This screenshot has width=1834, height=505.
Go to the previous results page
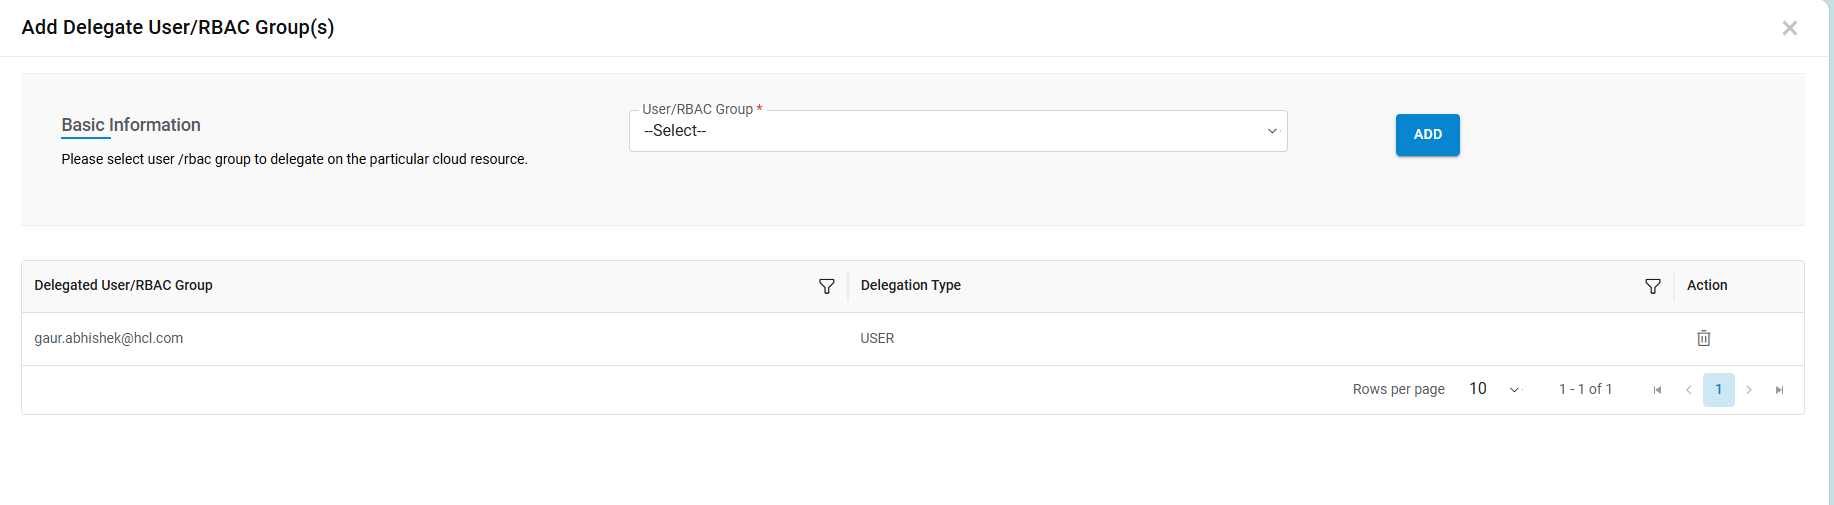pos(1688,390)
